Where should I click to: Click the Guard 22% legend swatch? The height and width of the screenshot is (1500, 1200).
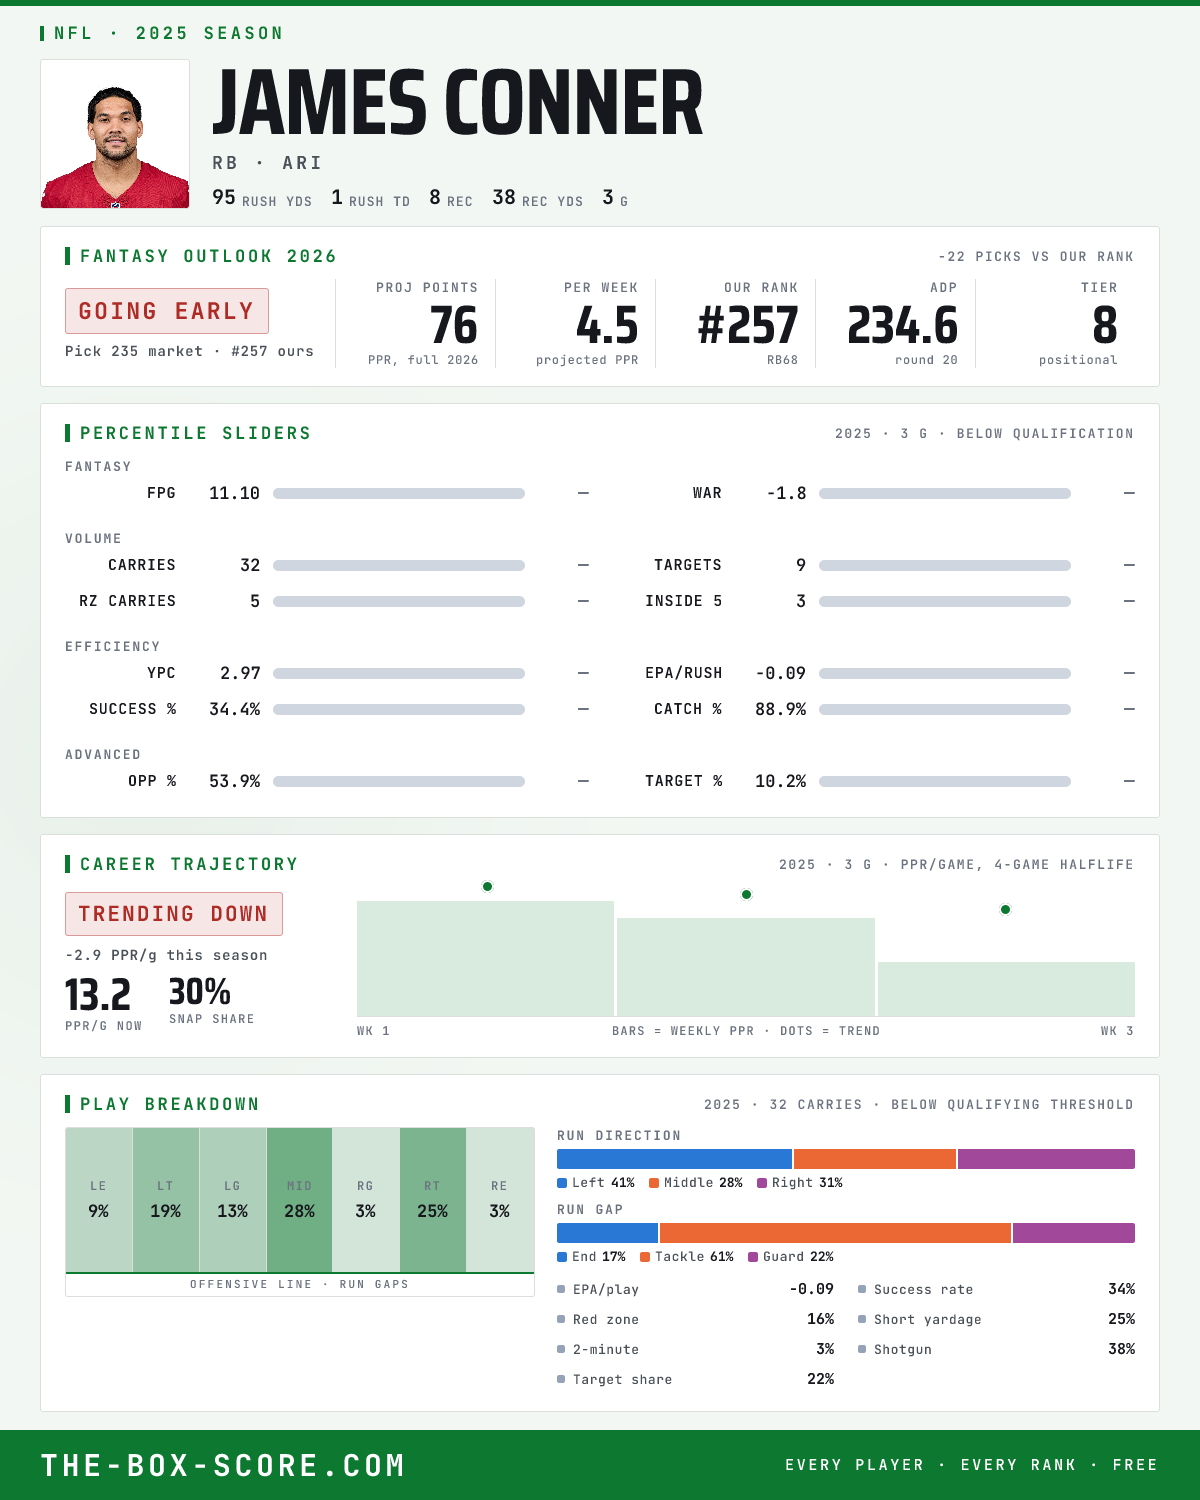(x=753, y=1257)
